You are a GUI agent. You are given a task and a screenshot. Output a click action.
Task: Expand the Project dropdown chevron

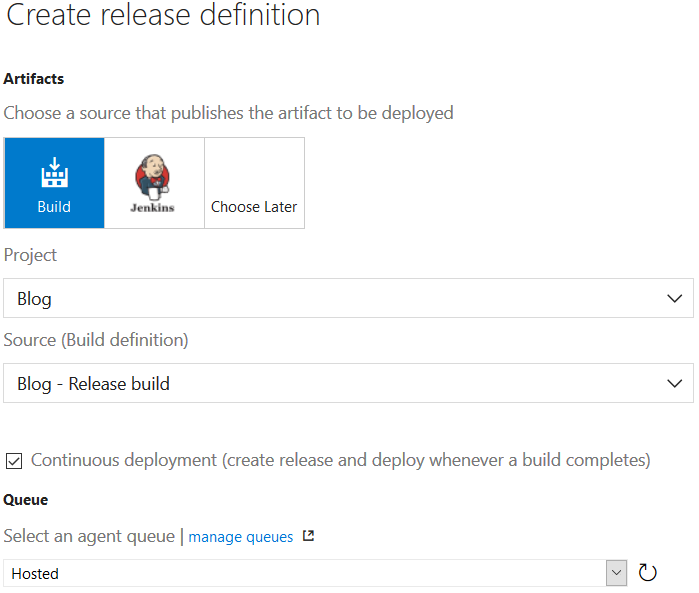click(x=674, y=298)
